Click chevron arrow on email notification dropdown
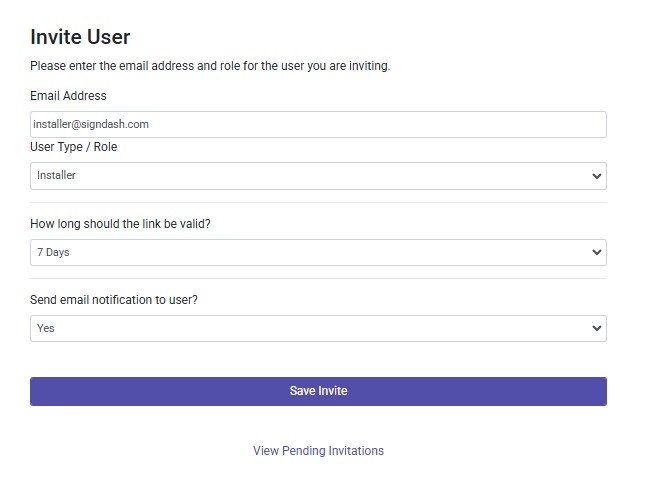This screenshot has height=480, width=656. click(596, 328)
